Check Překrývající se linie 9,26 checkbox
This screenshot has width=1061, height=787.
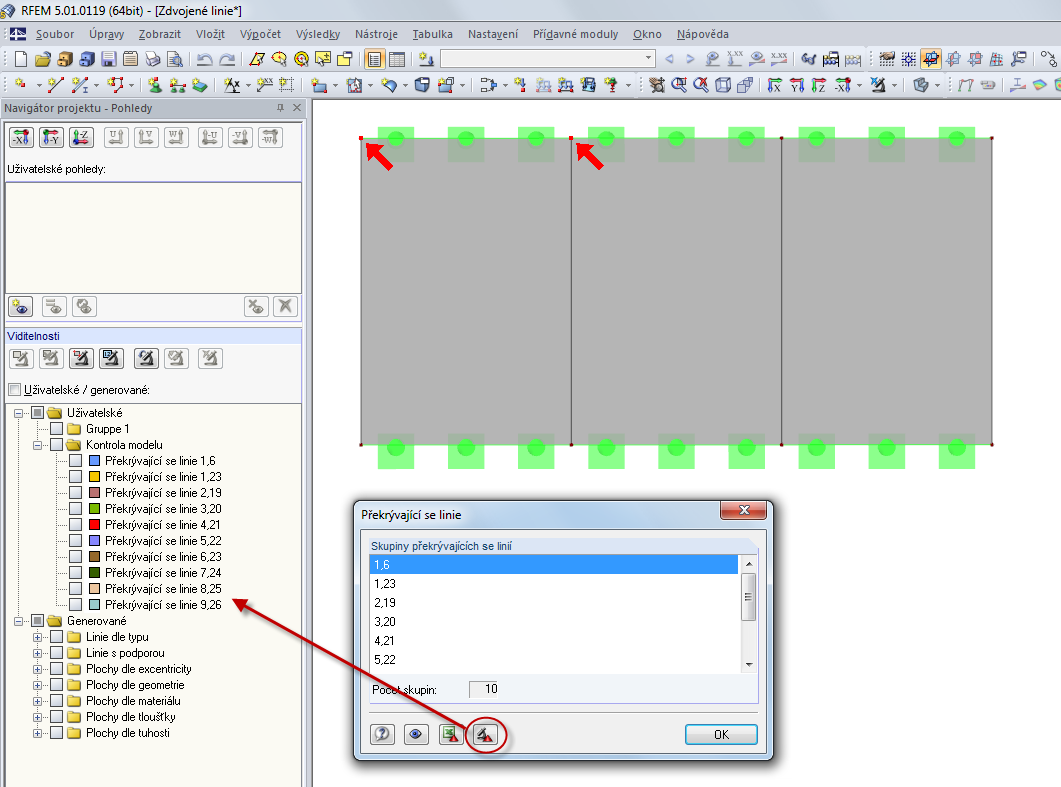pyautogui.click(x=76, y=605)
